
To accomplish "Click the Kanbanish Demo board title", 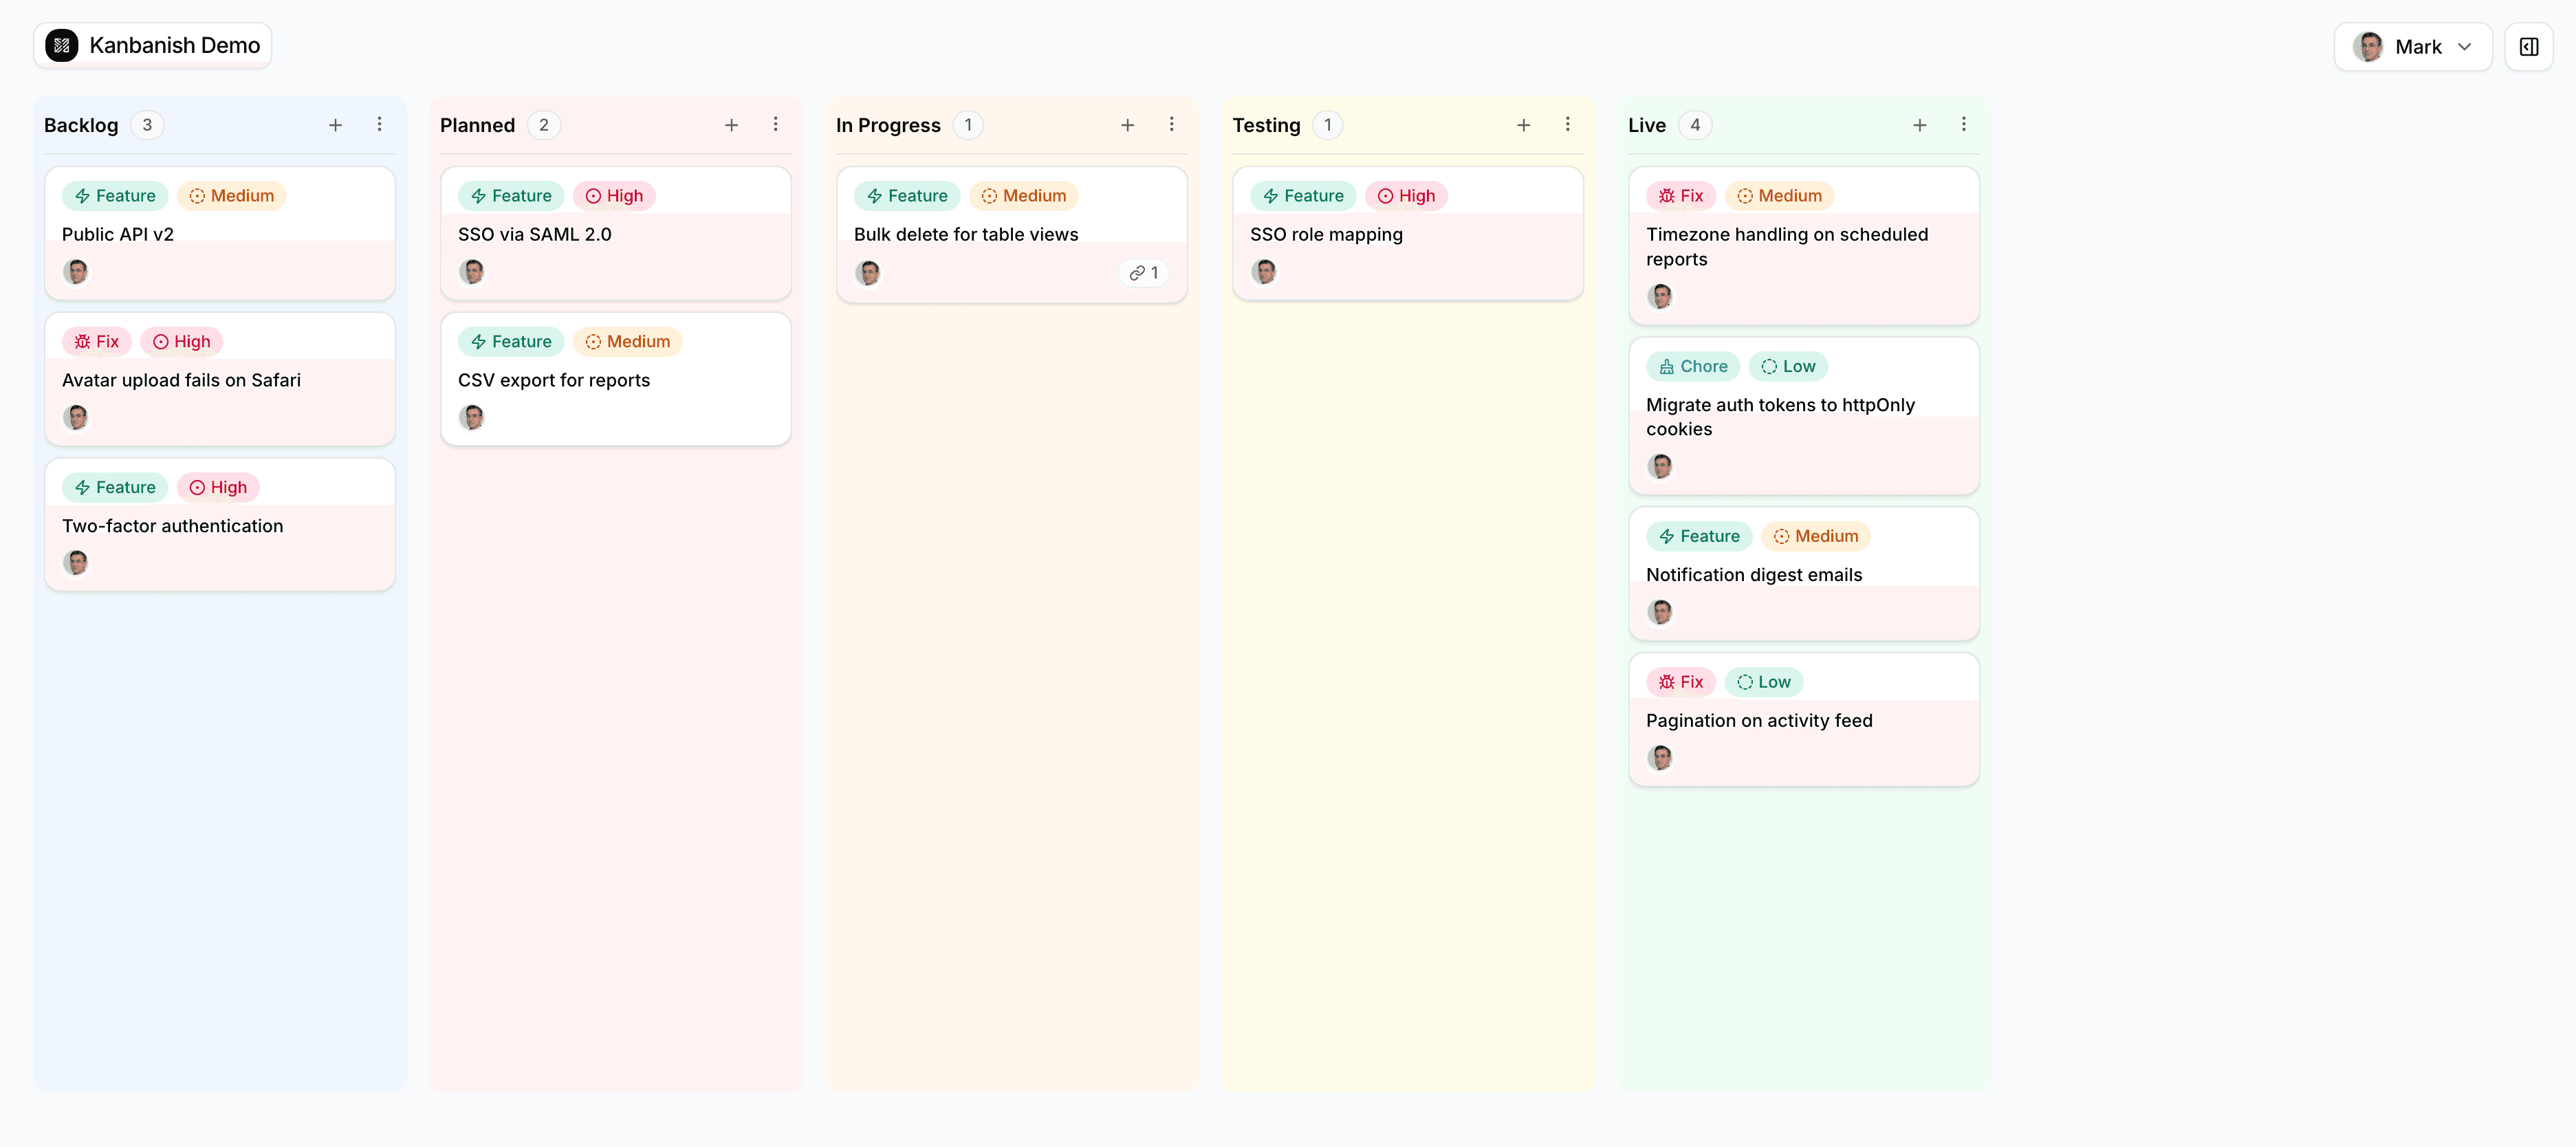I will point(175,45).
